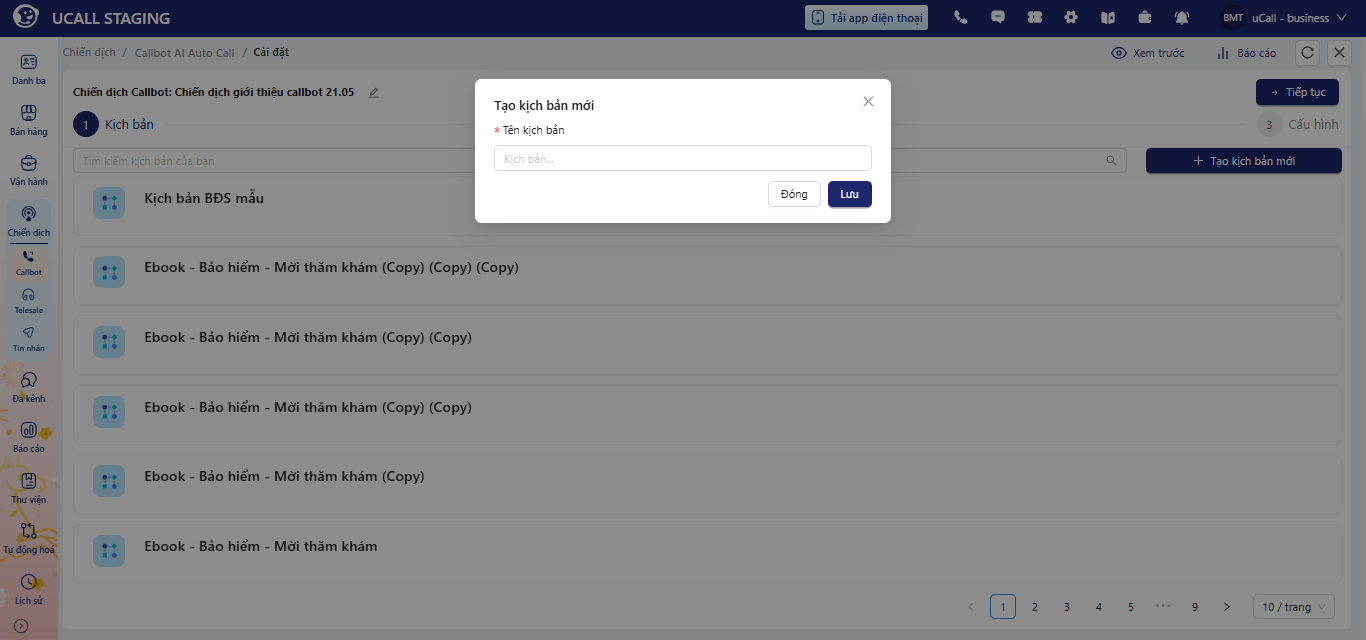Close the settings page with X button

point(1340,53)
